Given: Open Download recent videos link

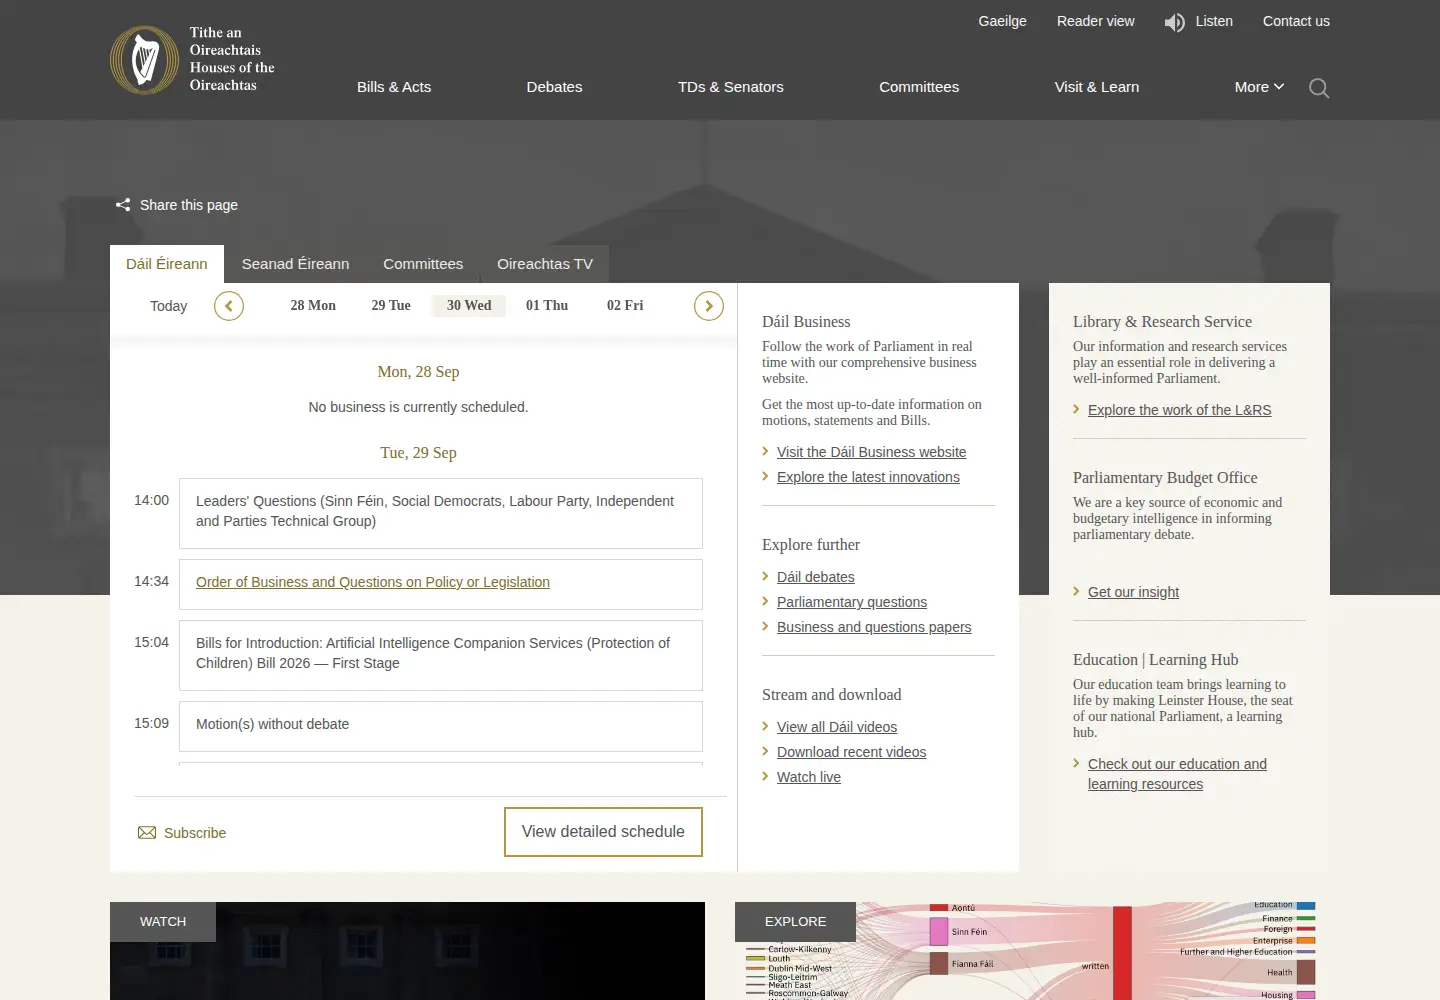Looking at the screenshot, I should click(x=851, y=752).
